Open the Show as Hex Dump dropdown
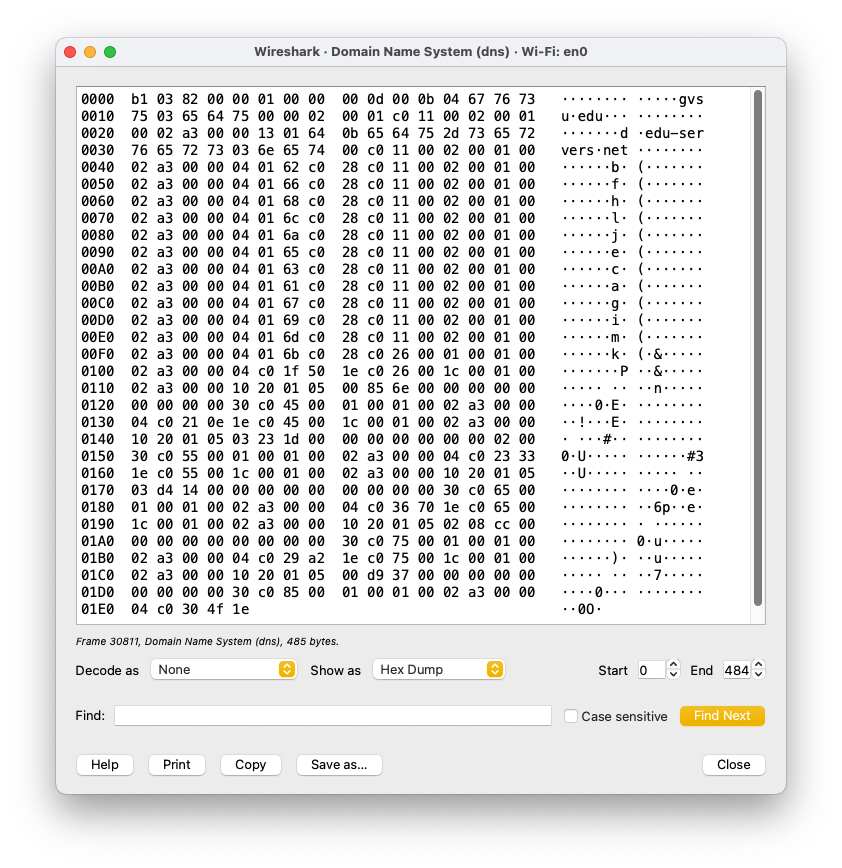This screenshot has height=868, width=842. (438, 669)
